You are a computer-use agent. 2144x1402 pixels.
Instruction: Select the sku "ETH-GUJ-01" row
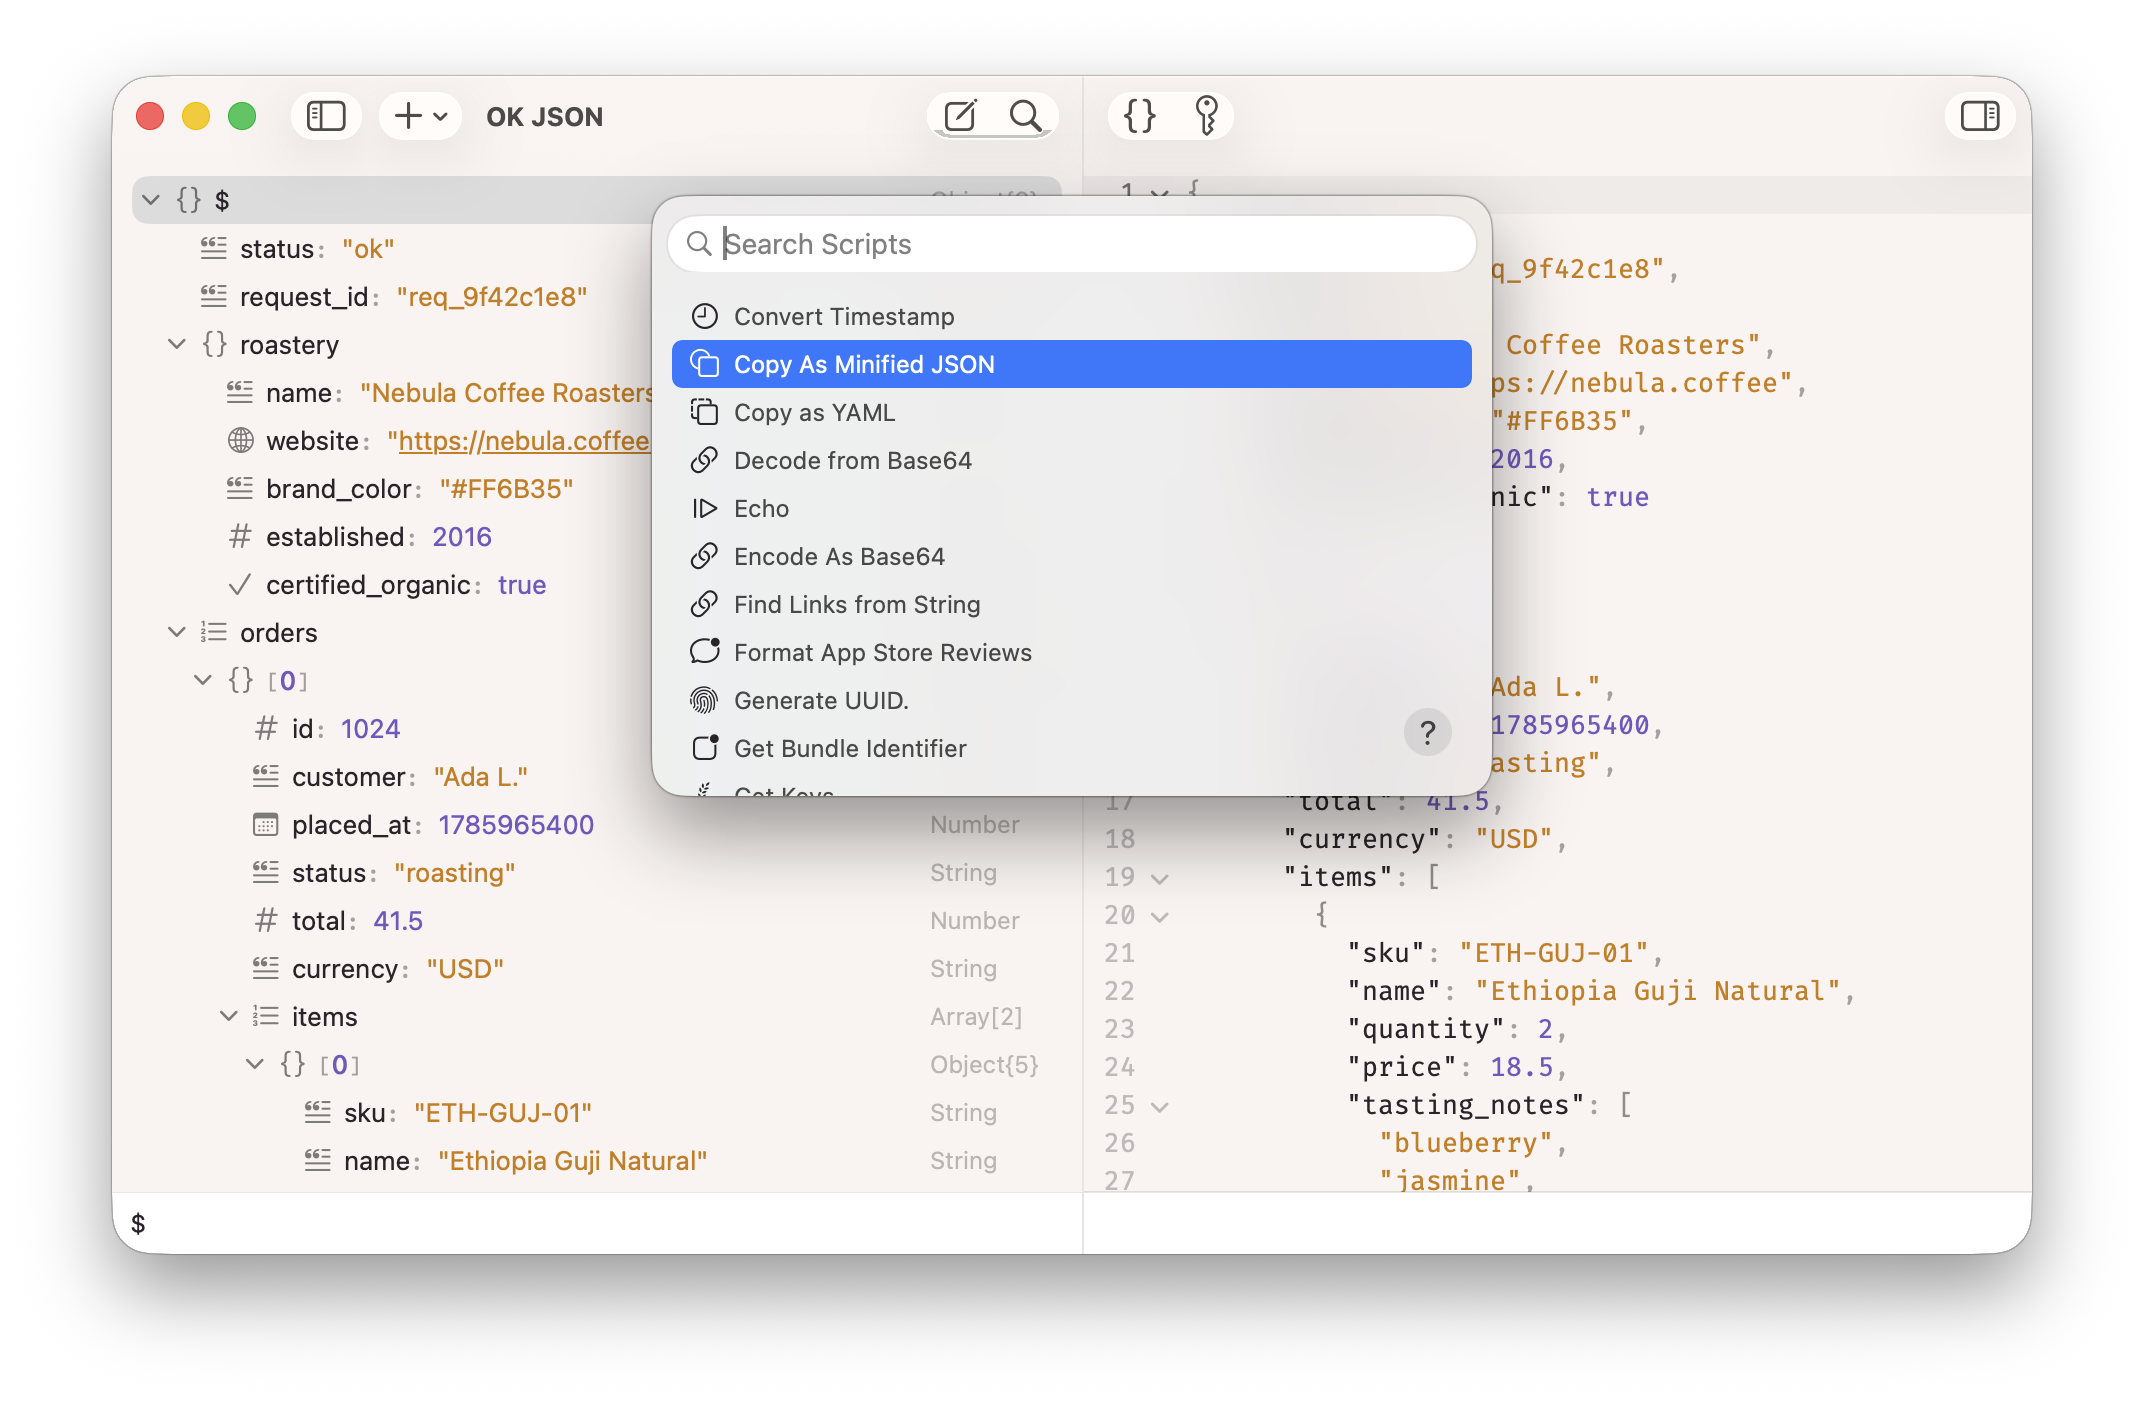[597, 1112]
